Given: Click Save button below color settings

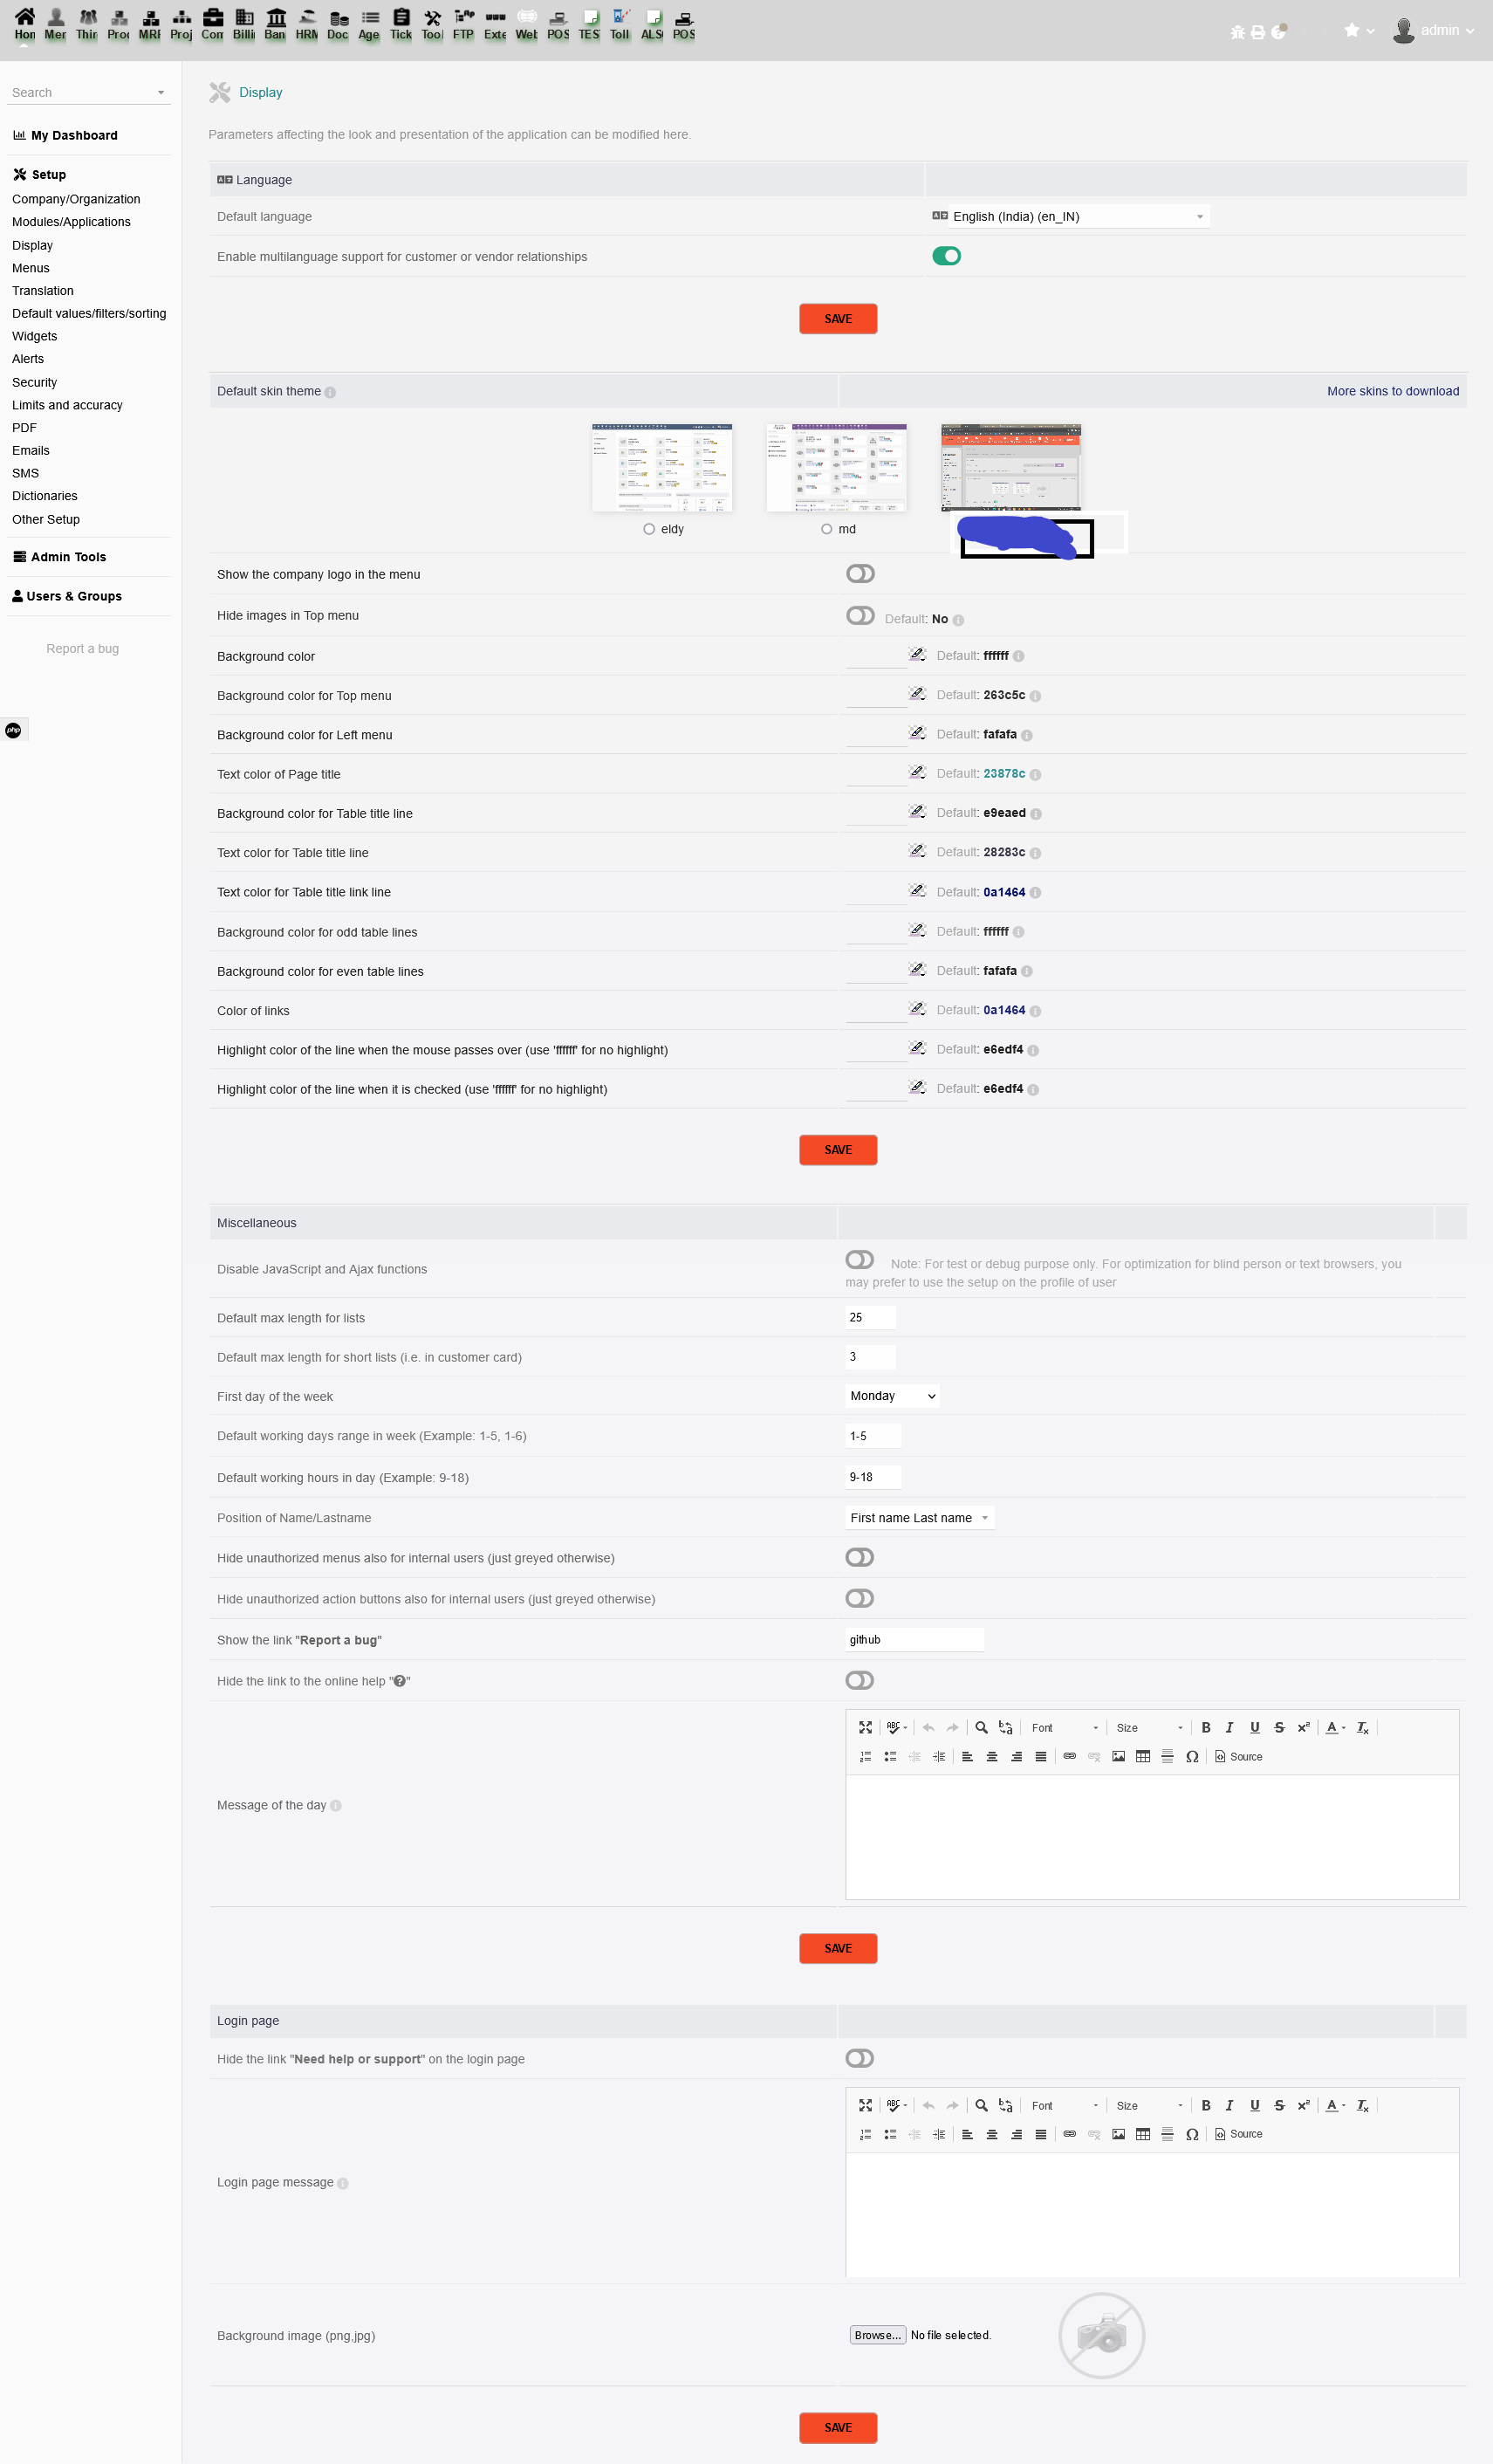Looking at the screenshot, I should [x=838, y=1150].
